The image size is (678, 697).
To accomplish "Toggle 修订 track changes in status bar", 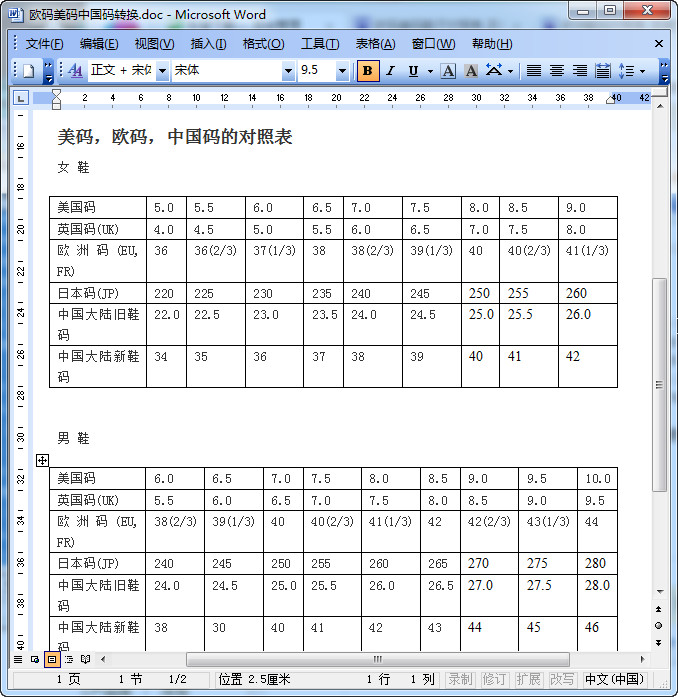I will (x=494, y=679).
